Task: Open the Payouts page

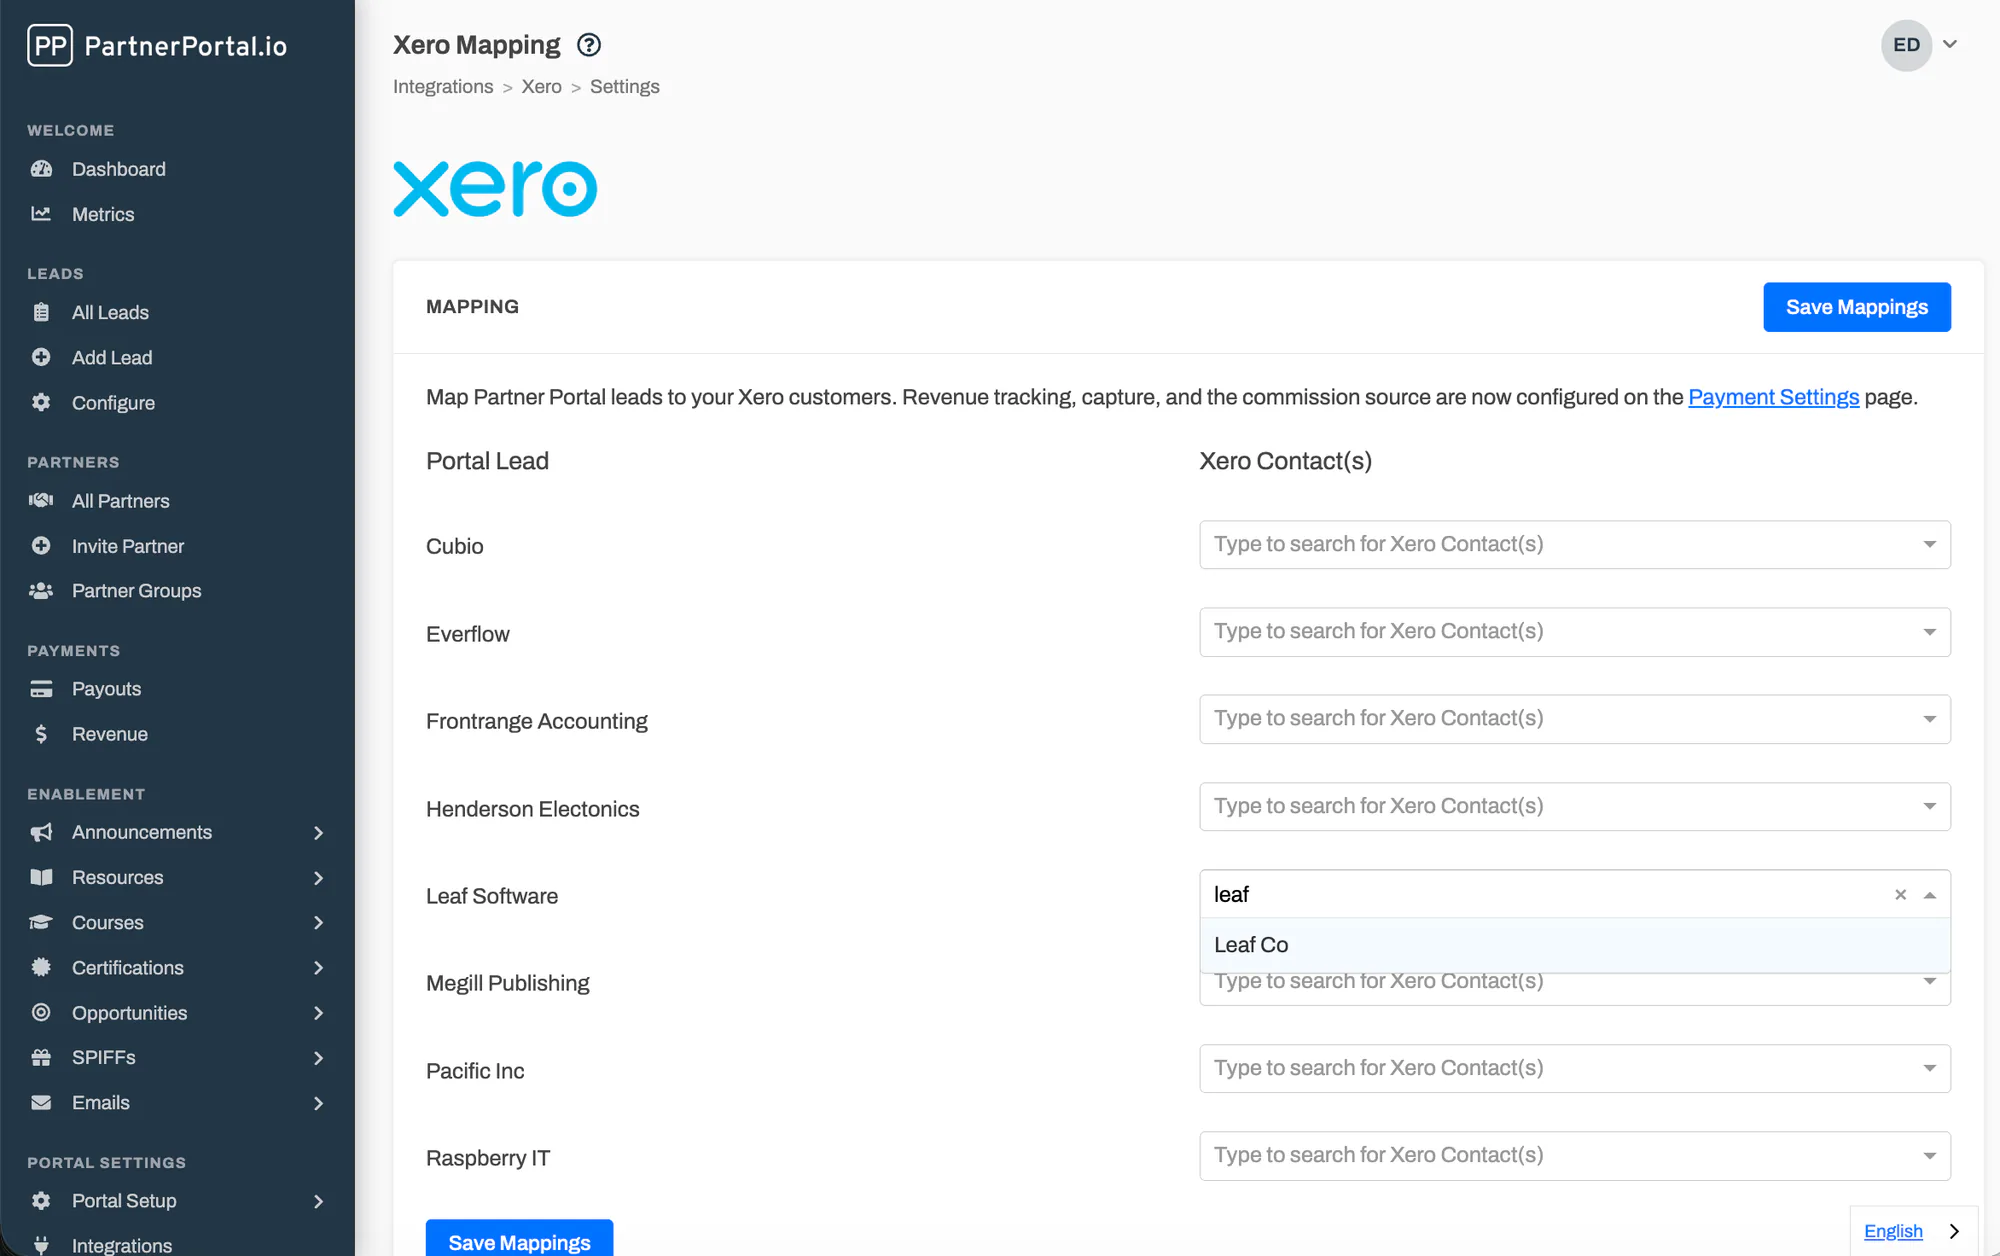Action: tap(106, 689)
